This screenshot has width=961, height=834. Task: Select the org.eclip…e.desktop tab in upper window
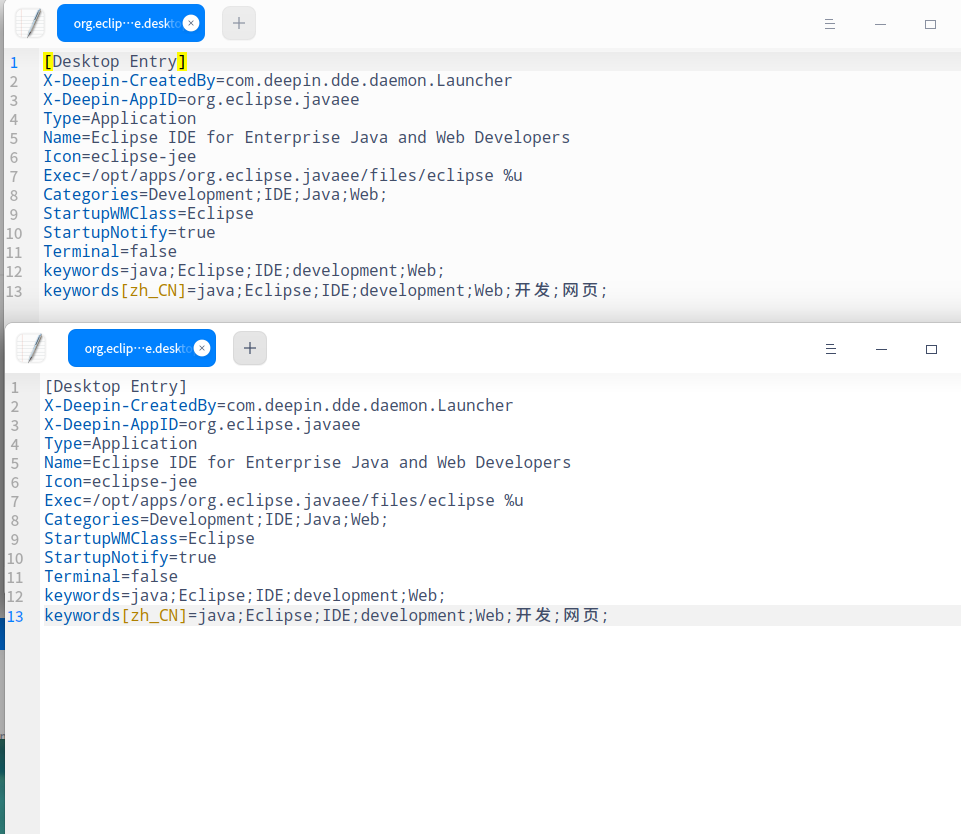tap(131, 23)
